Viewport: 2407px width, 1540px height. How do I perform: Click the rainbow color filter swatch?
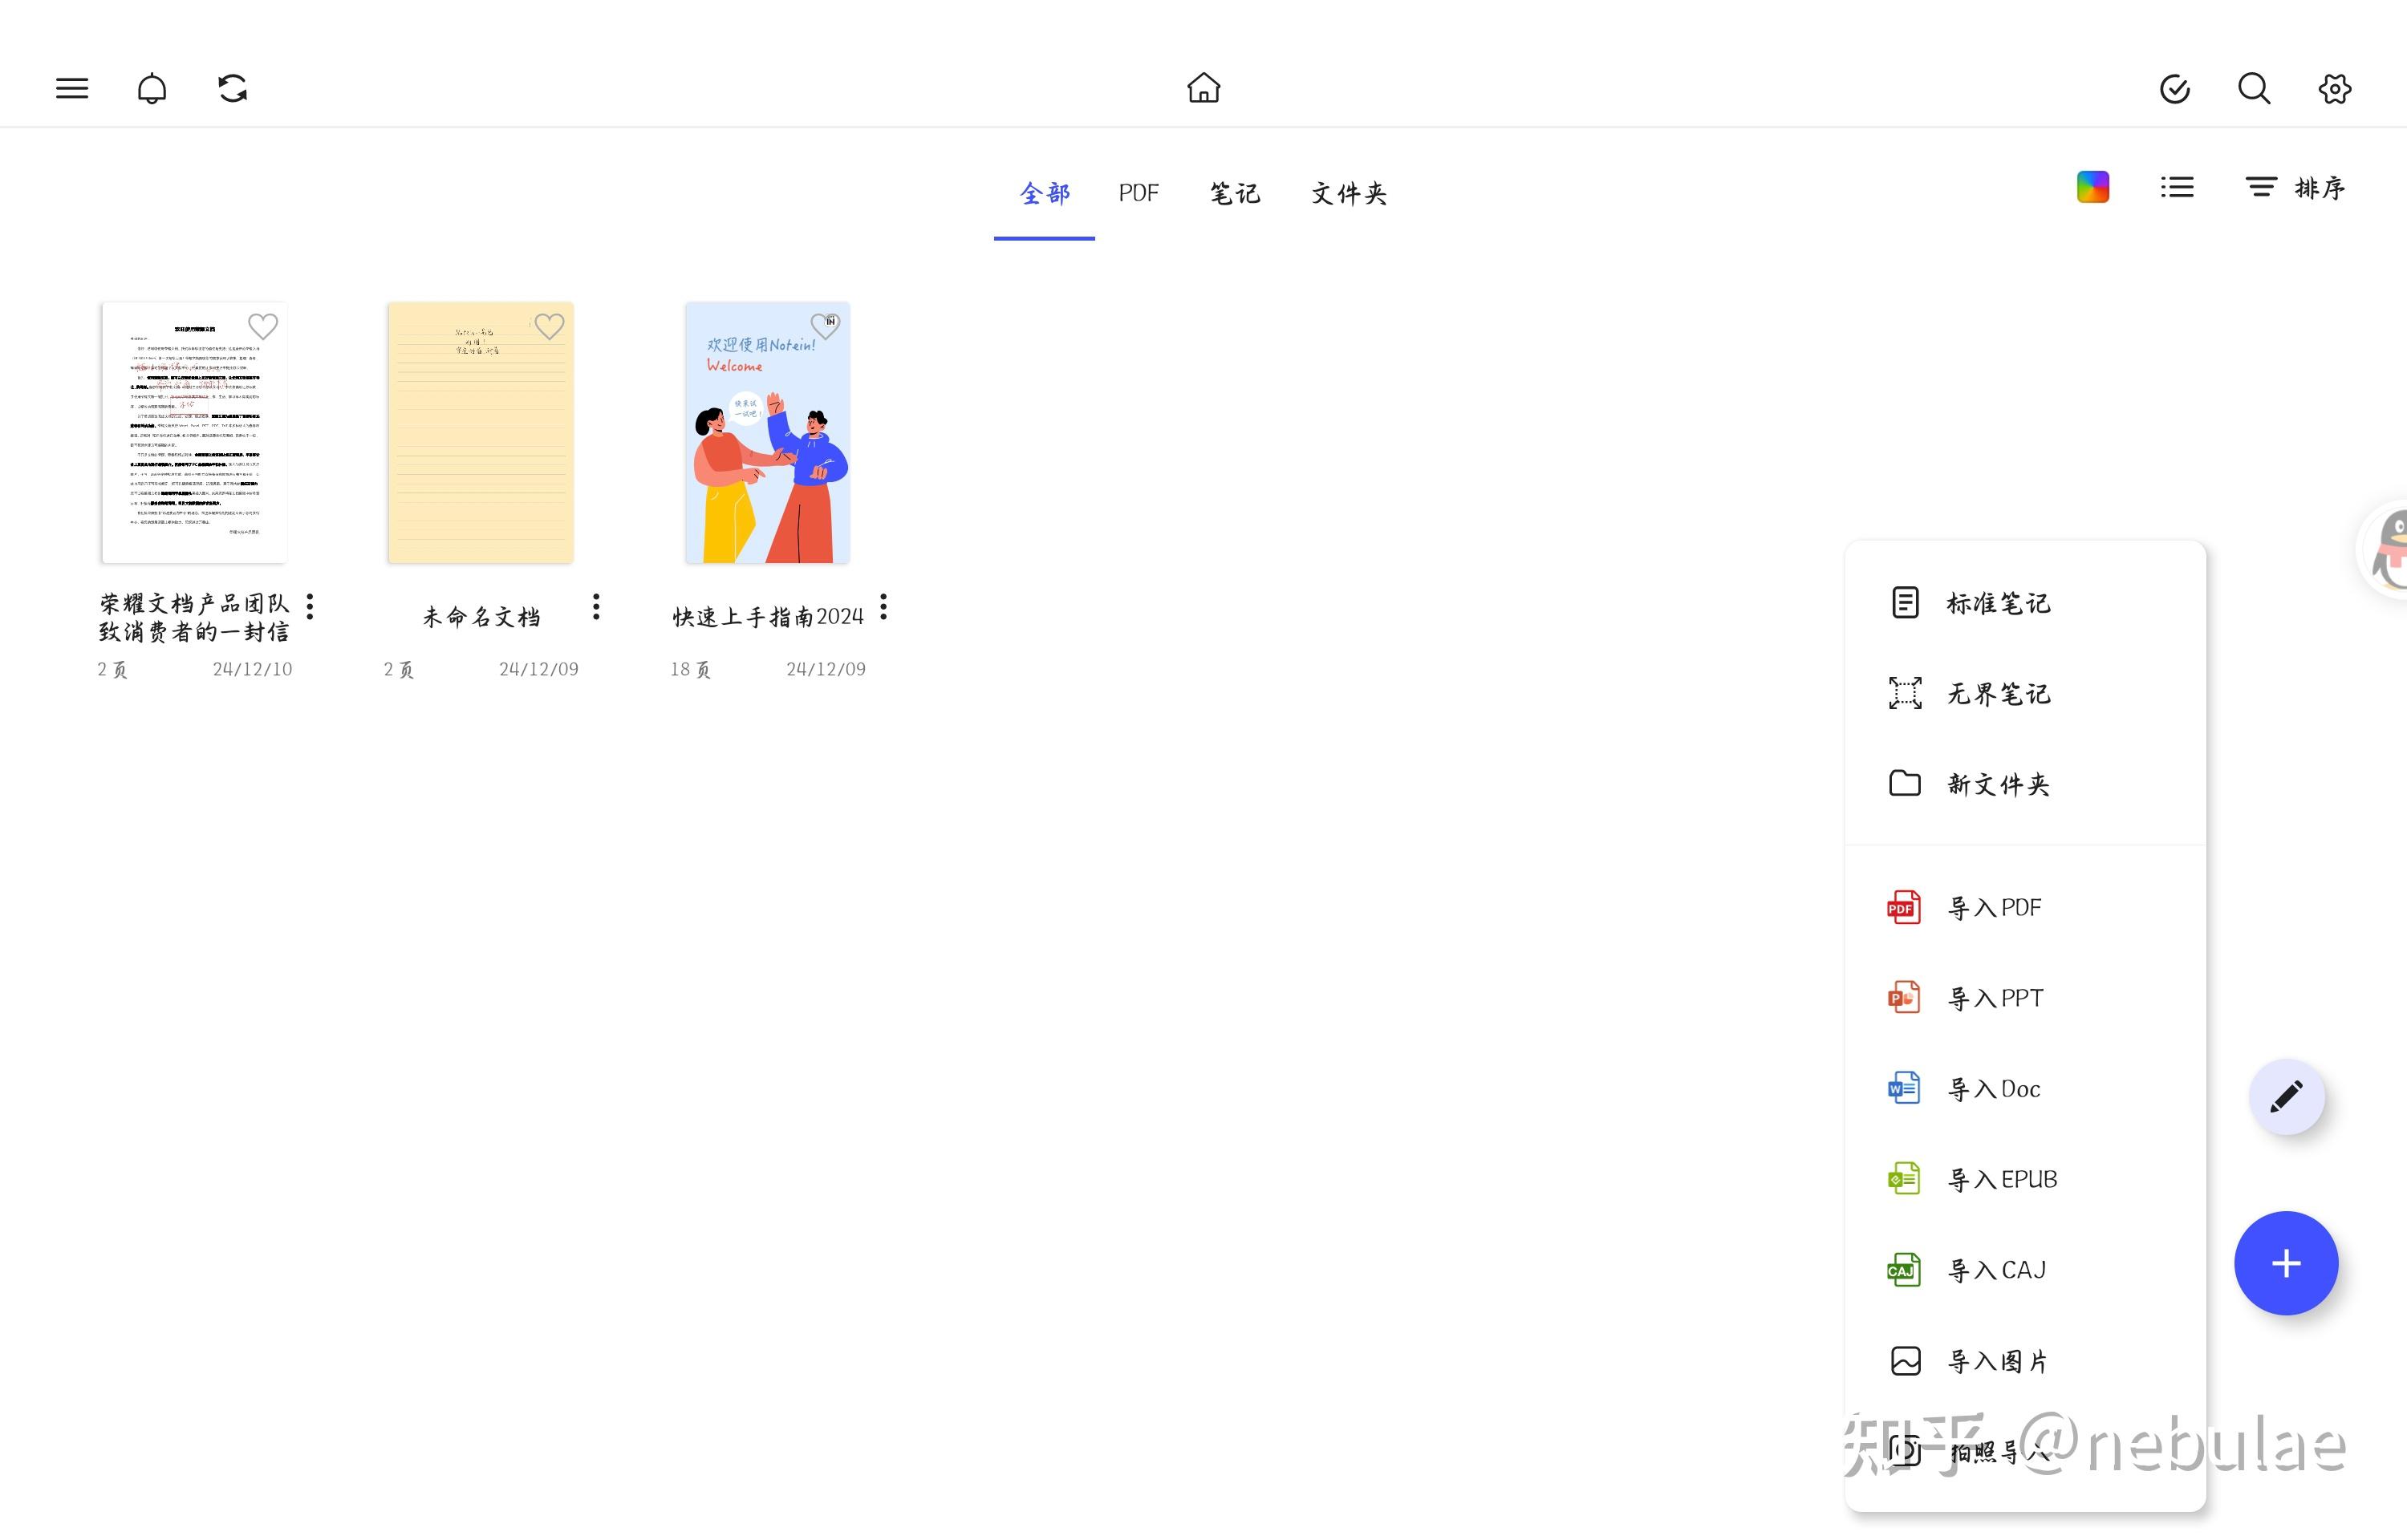point(2092,187)
